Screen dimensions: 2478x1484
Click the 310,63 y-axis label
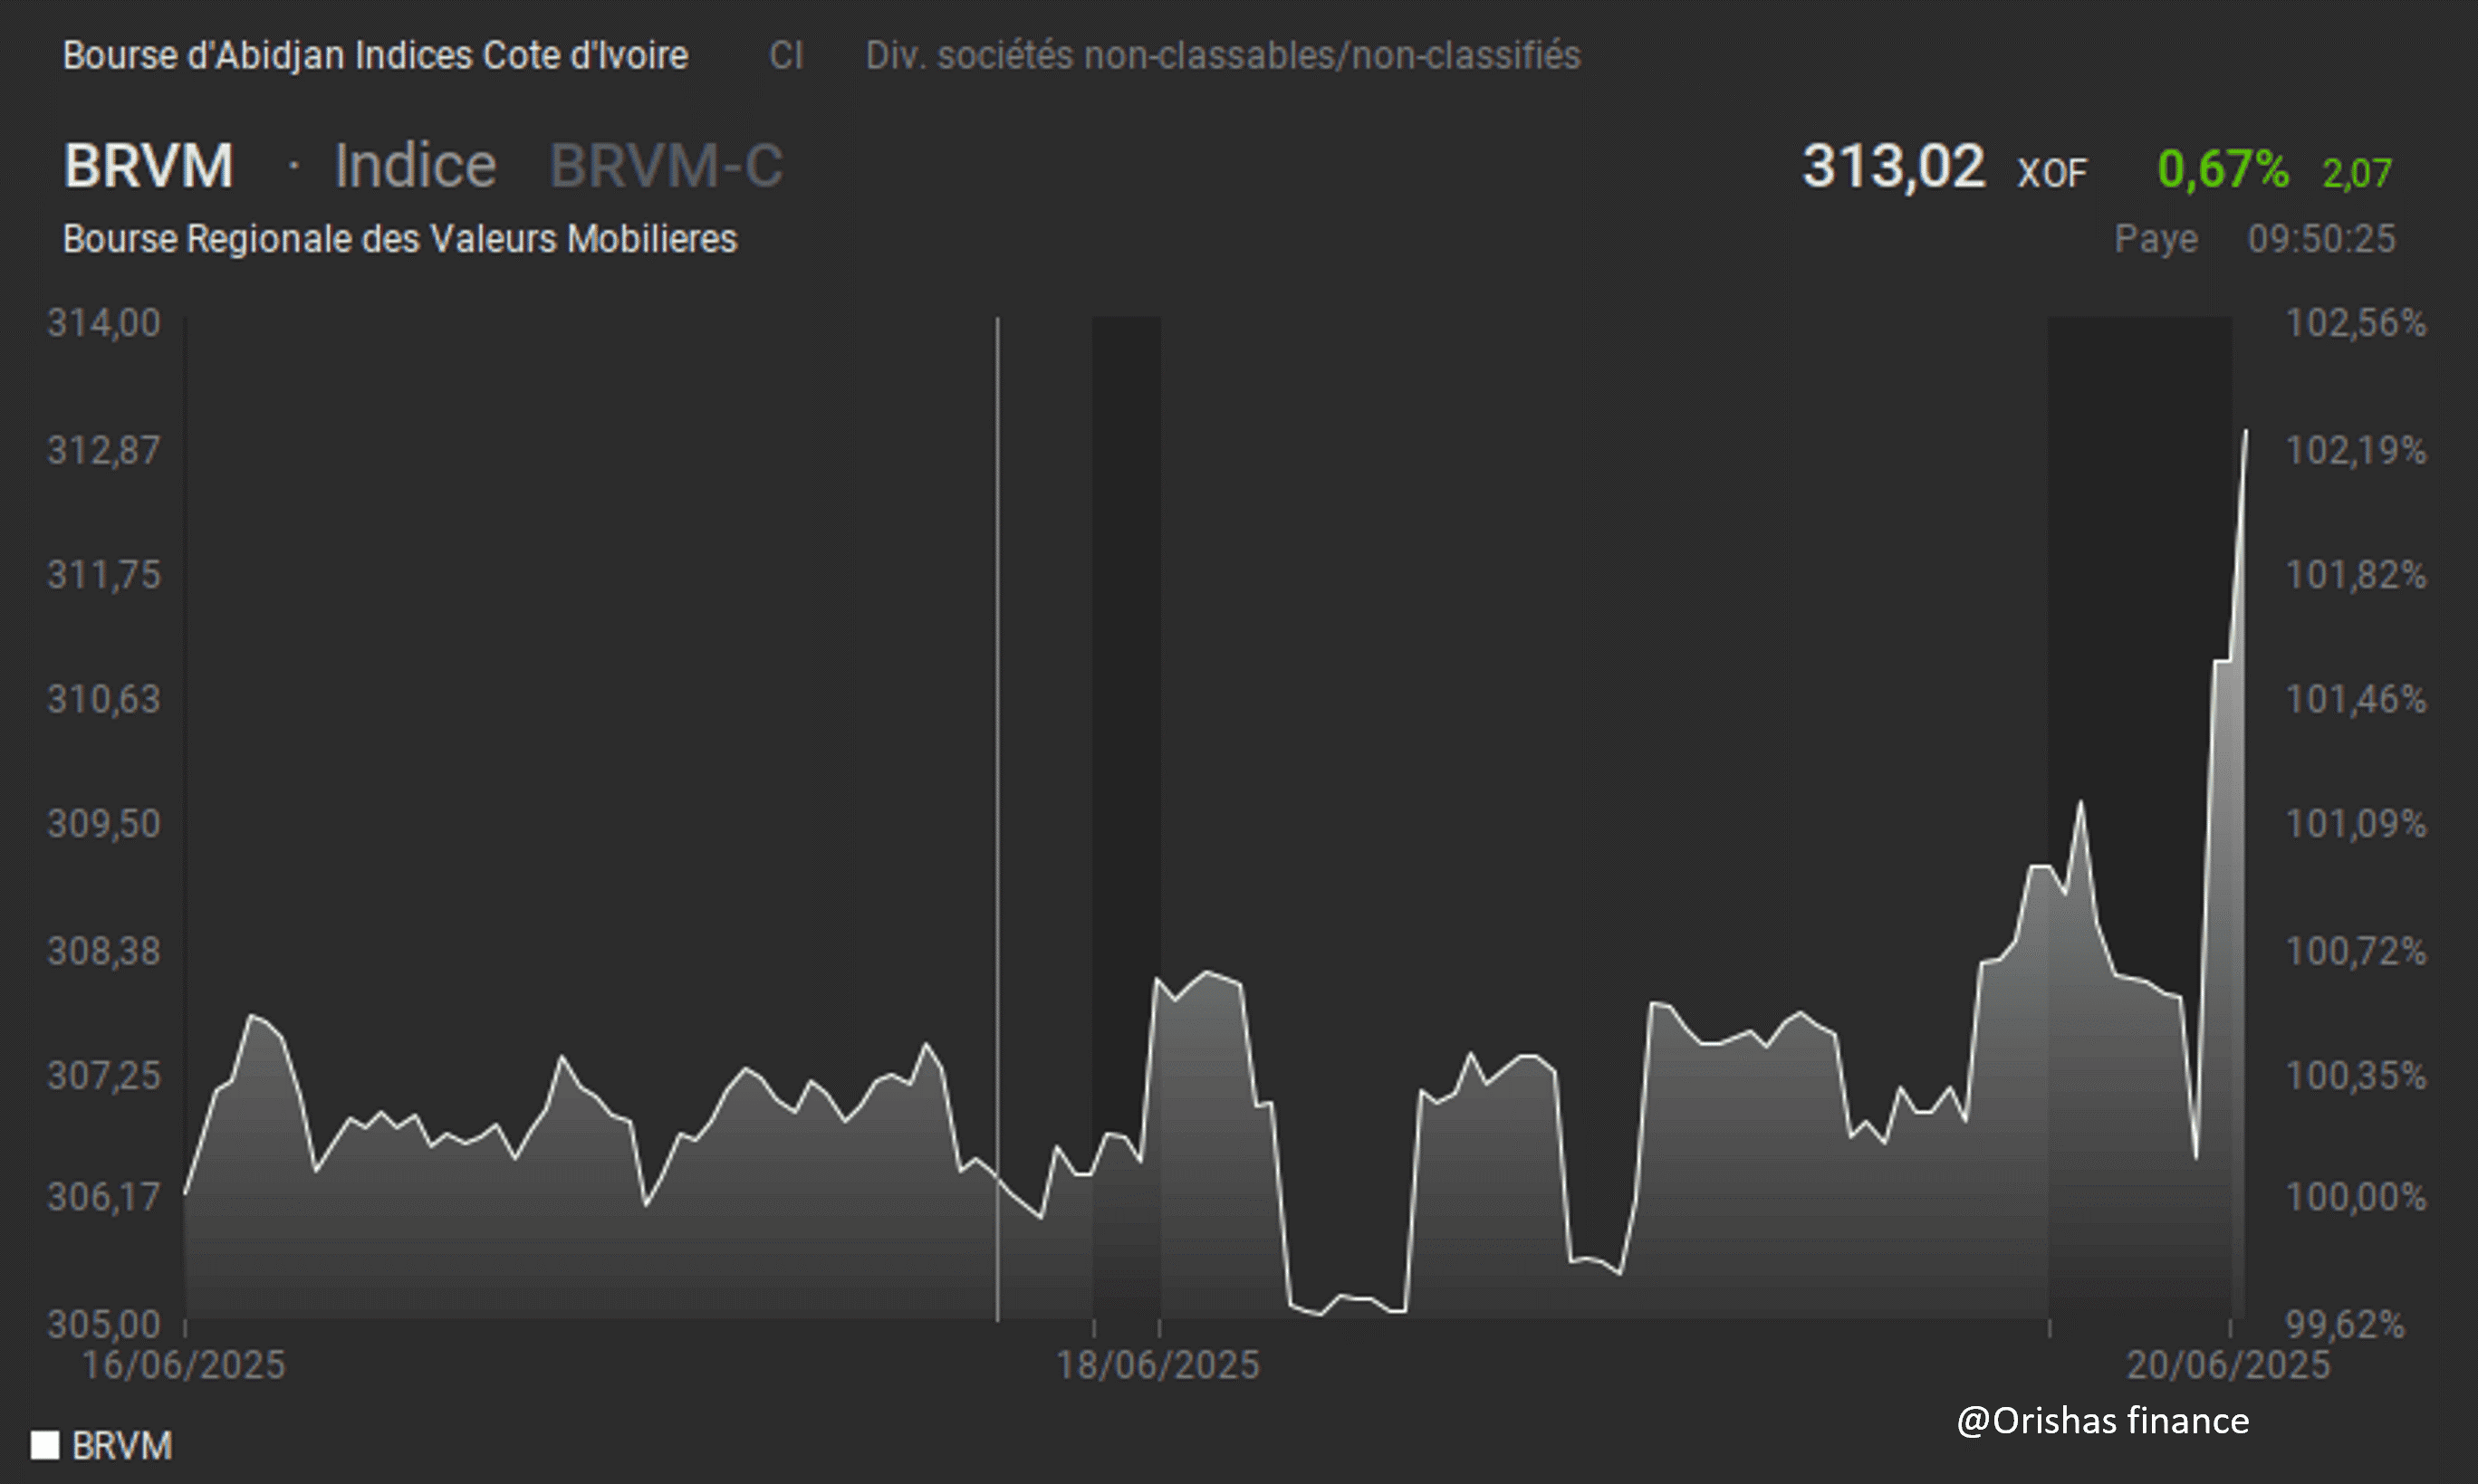(x=104, y=699)
